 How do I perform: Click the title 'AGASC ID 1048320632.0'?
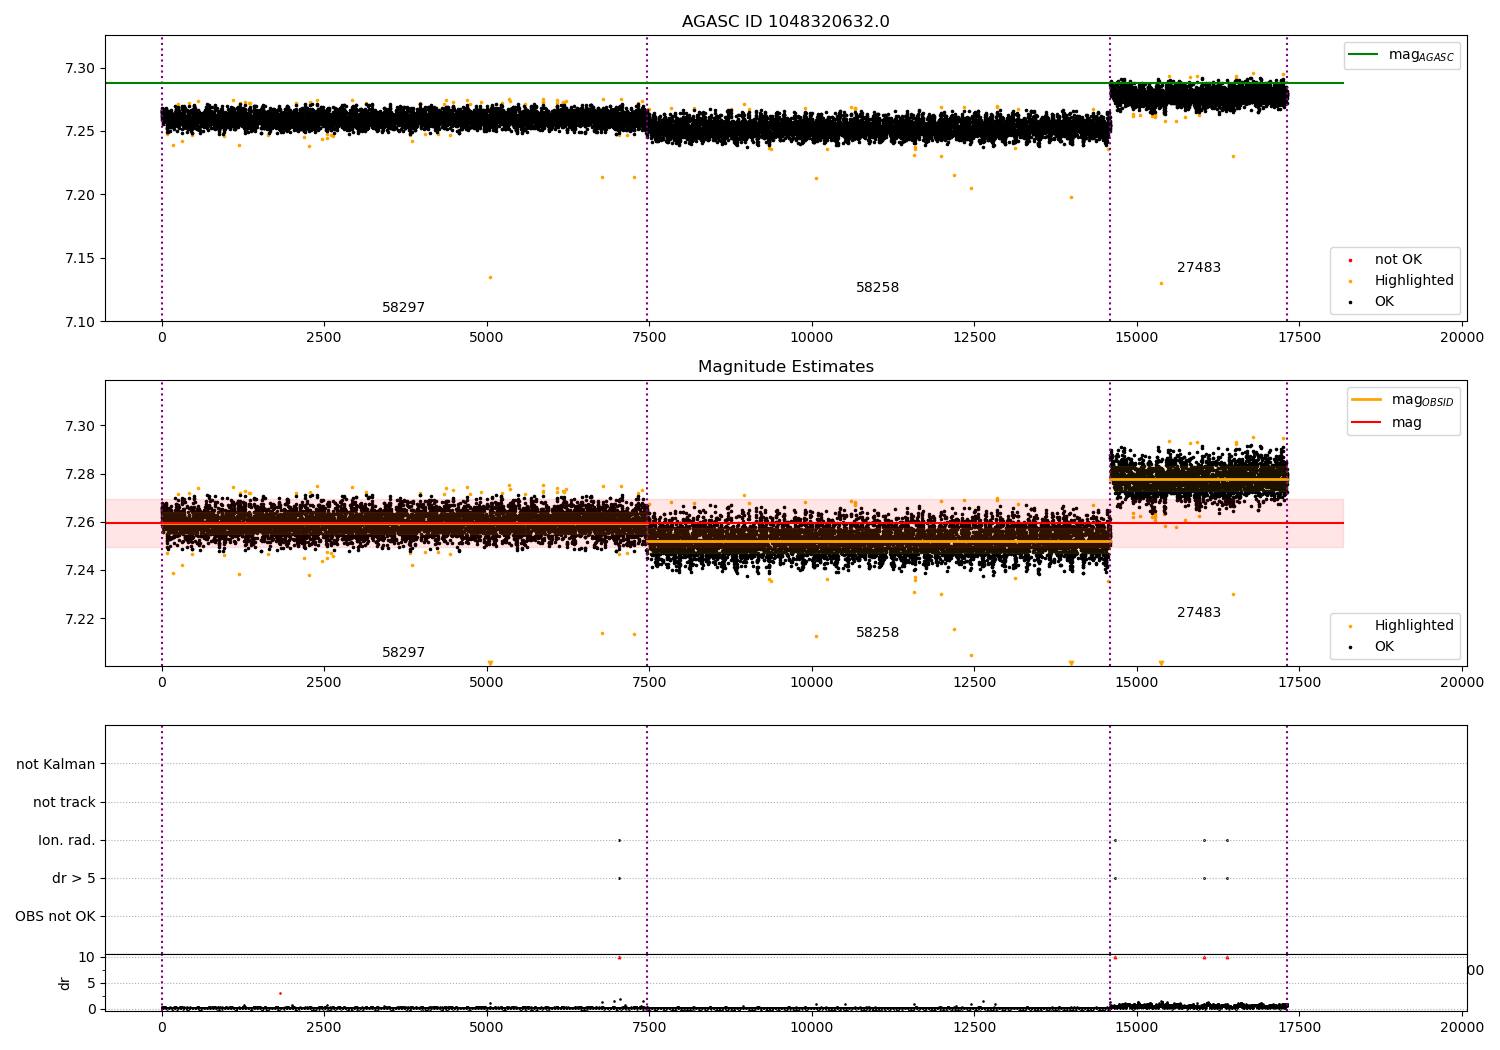[x=786, y=22]
